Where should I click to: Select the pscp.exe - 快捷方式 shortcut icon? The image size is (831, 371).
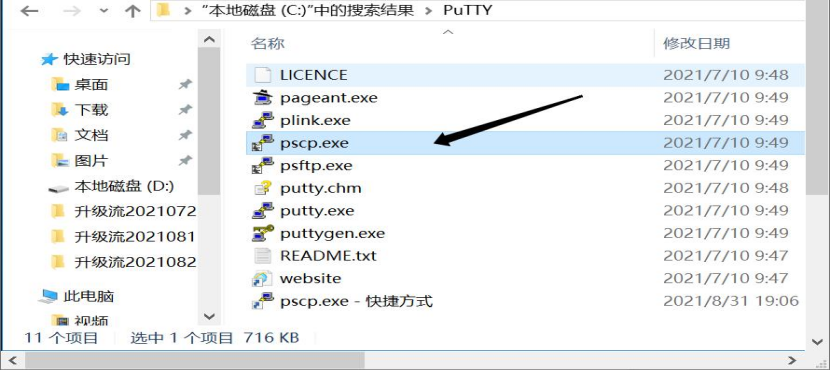[263, 302]
